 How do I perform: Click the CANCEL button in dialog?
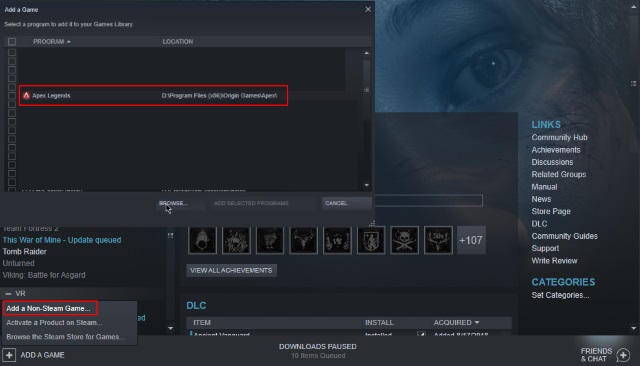346,203
